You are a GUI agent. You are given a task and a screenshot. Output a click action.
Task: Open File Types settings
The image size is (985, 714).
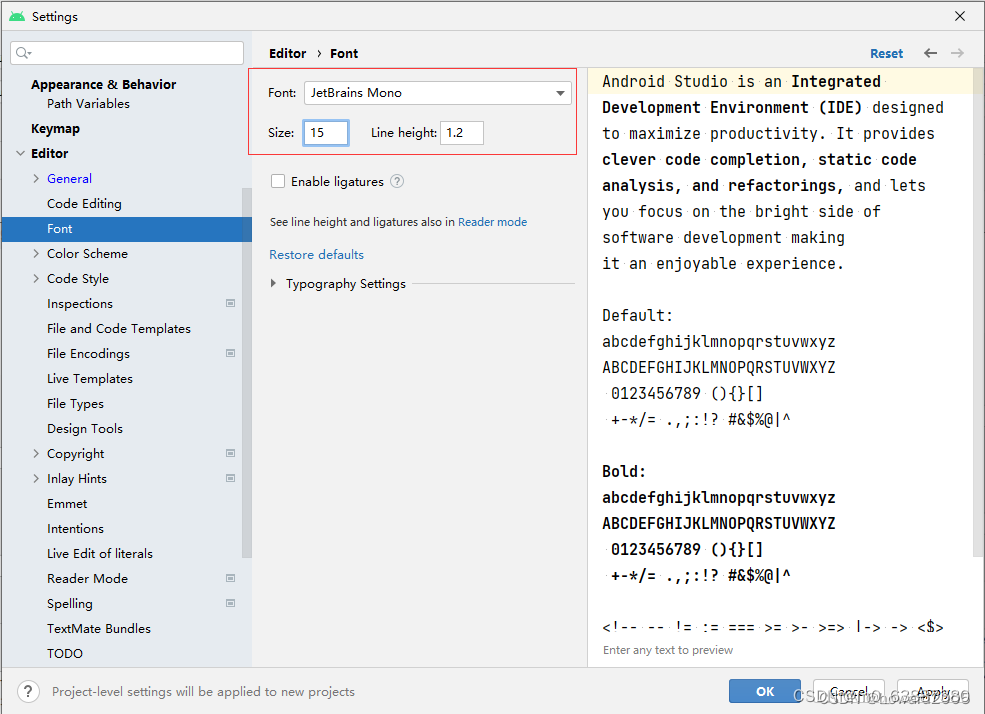tap(75, 404)
